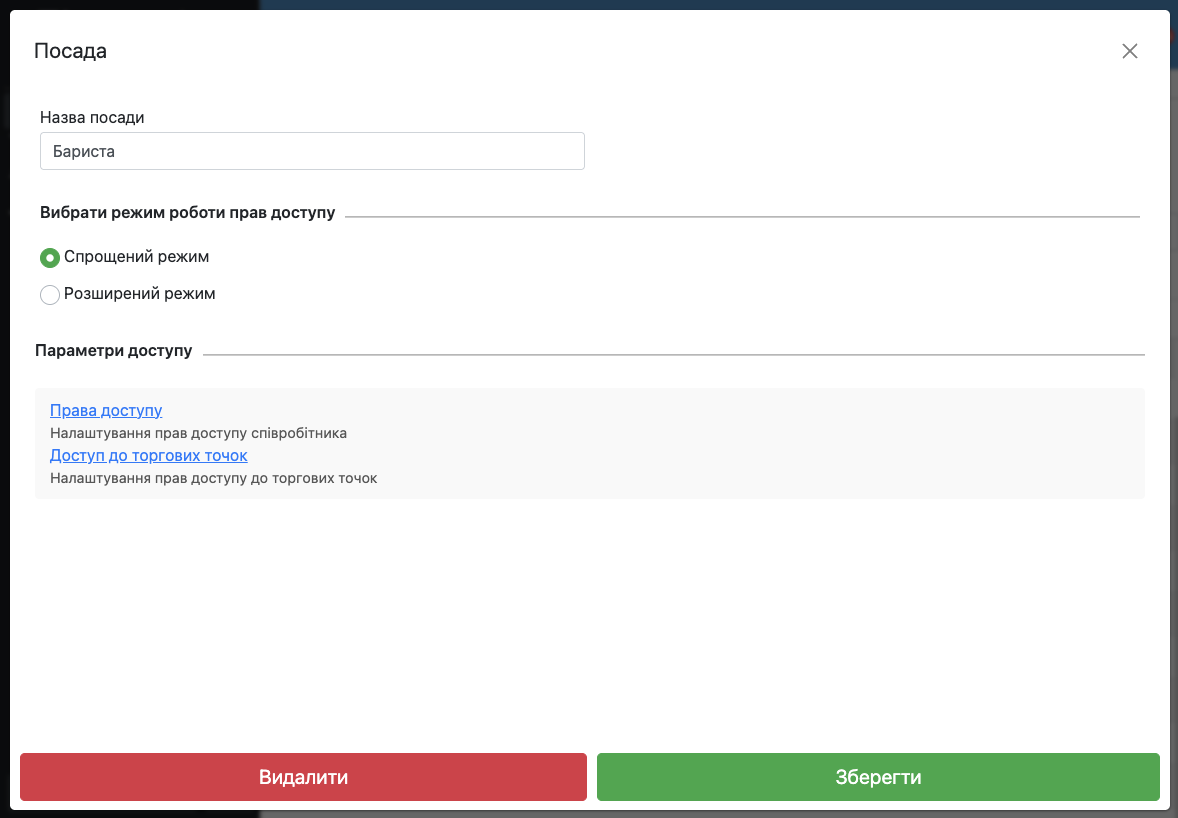Click the Параметри доступу section heading
Image resolution: width=1178 pixels, height=818 pixels.
coord(113,350)
